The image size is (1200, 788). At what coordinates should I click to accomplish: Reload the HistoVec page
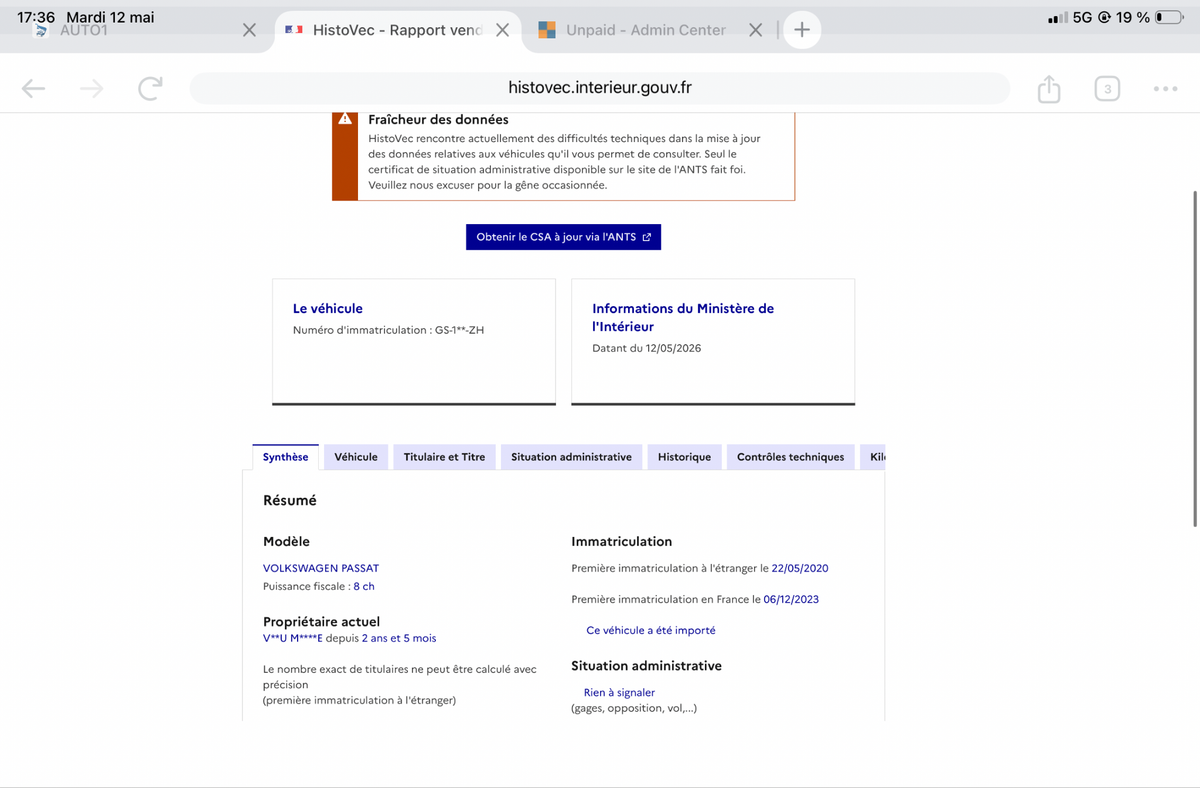[x=150, y=89]
